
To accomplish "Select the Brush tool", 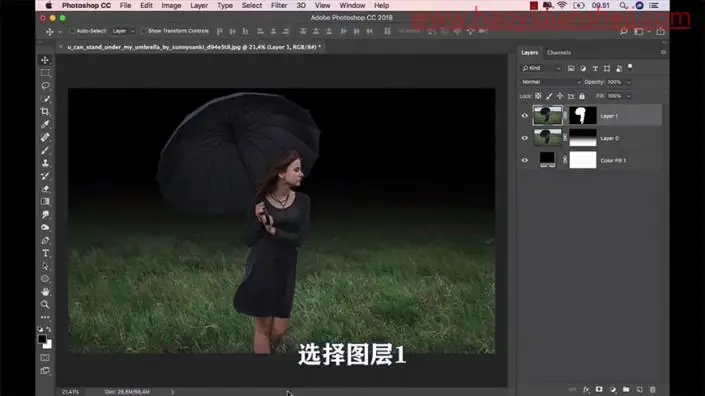I will 45,150.
